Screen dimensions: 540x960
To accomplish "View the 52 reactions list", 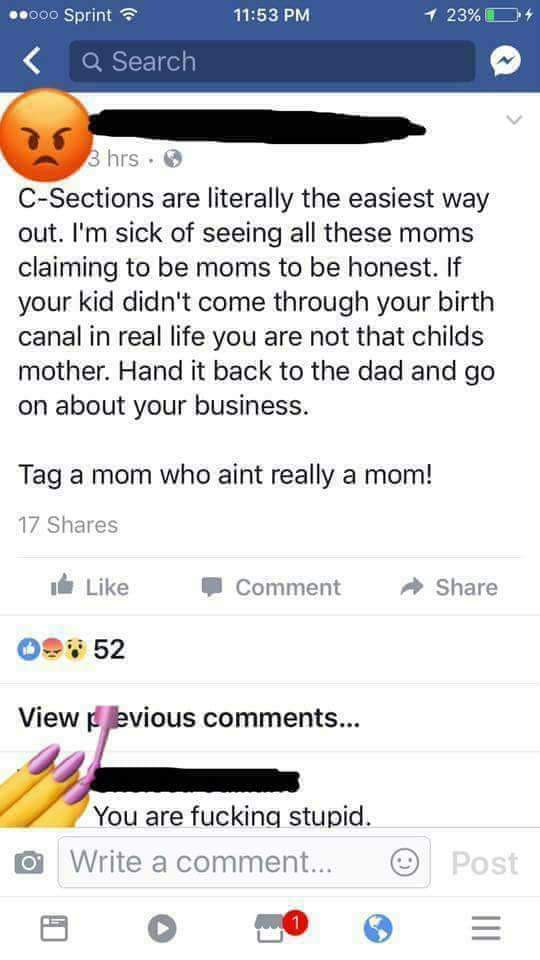I will tap(72, 649).
